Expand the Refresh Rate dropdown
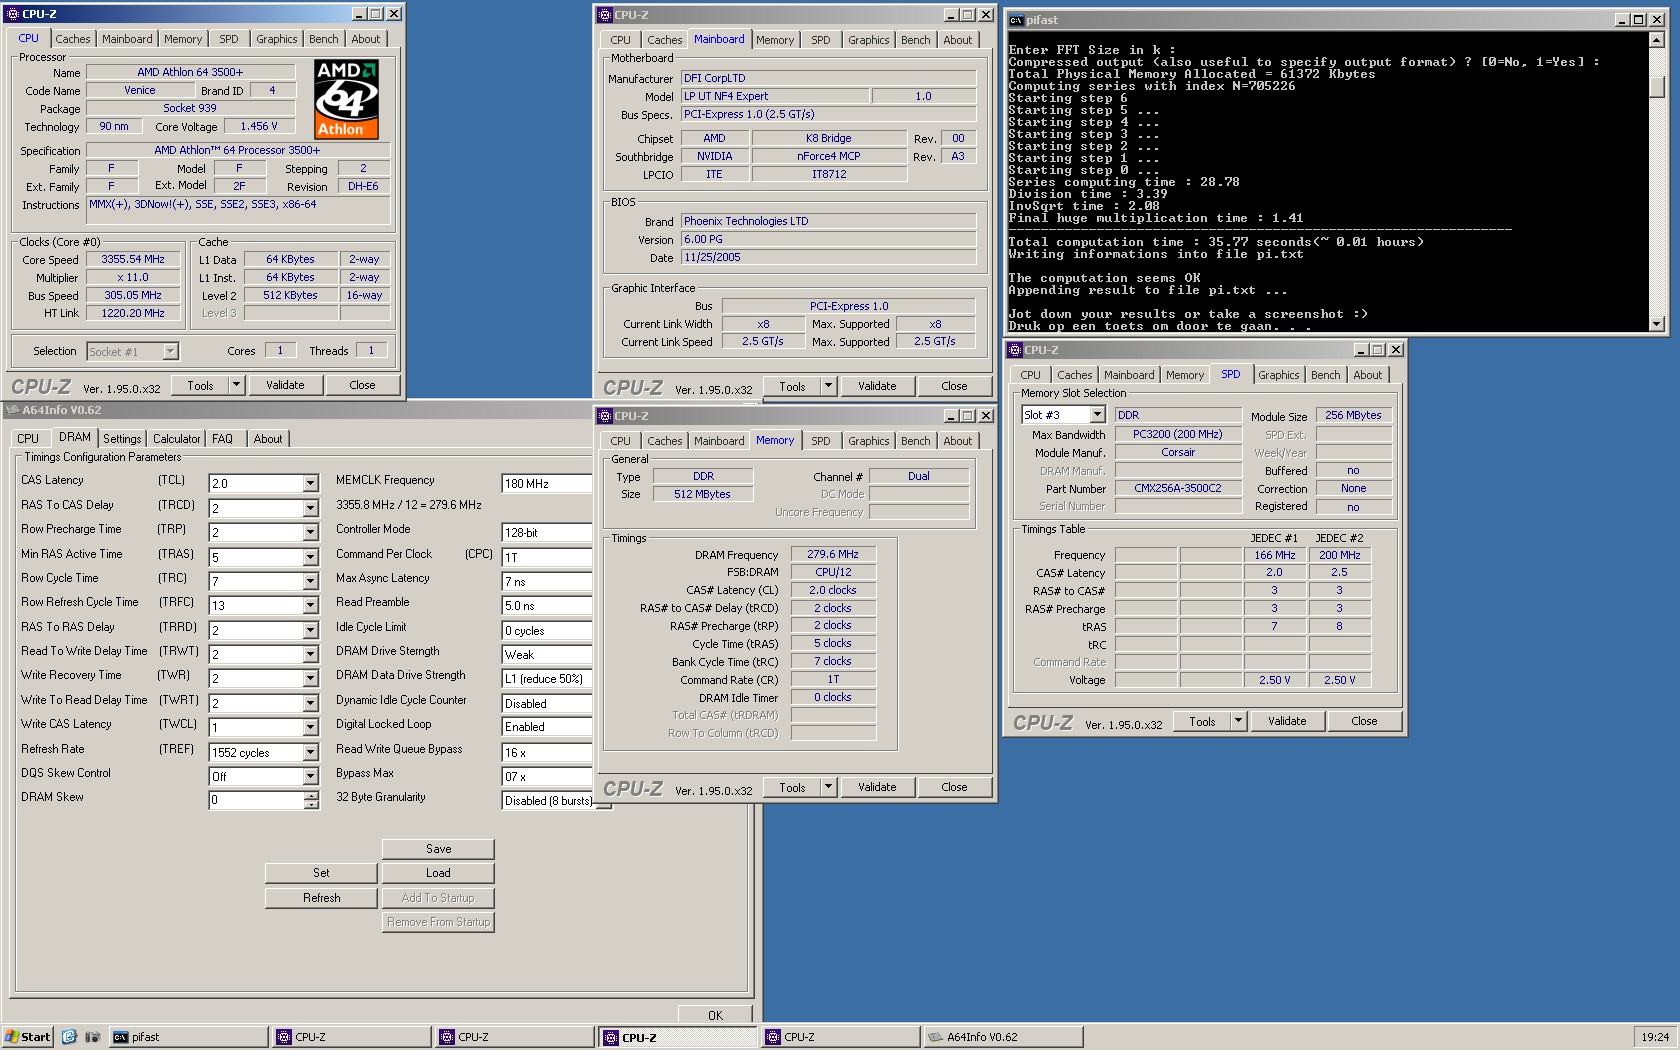Image resolution: width=1680 pixels, height=1050 pixels. (x=310, y=753)
